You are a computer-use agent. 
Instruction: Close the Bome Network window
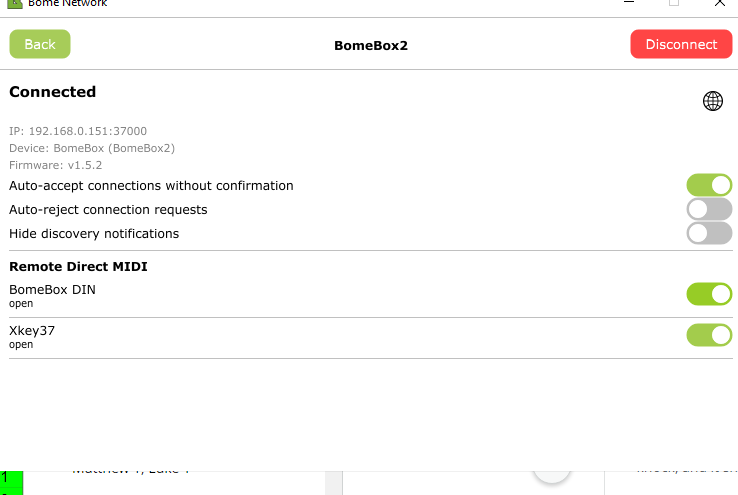[x=720, y=3]
